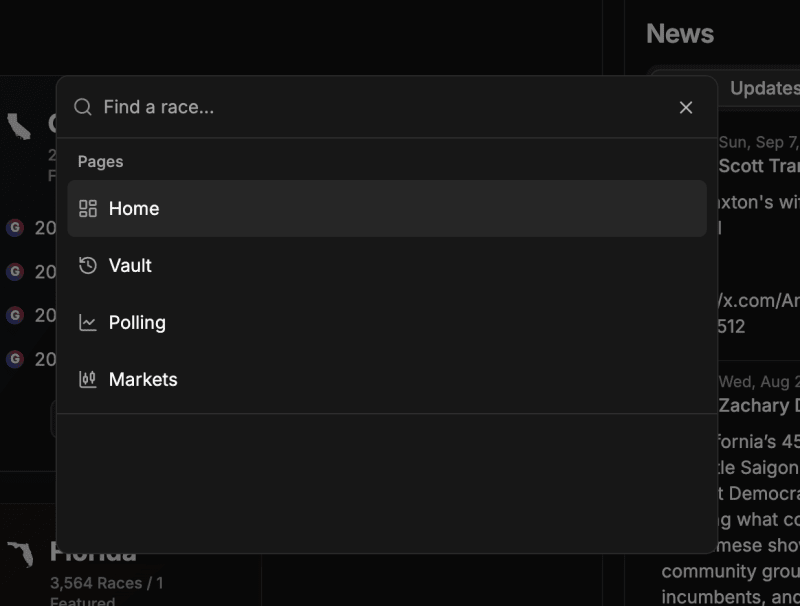This screenshot has width=800, height=606.
Task: Click inside the Find a race search field
Action: click(x=300, y=106)
